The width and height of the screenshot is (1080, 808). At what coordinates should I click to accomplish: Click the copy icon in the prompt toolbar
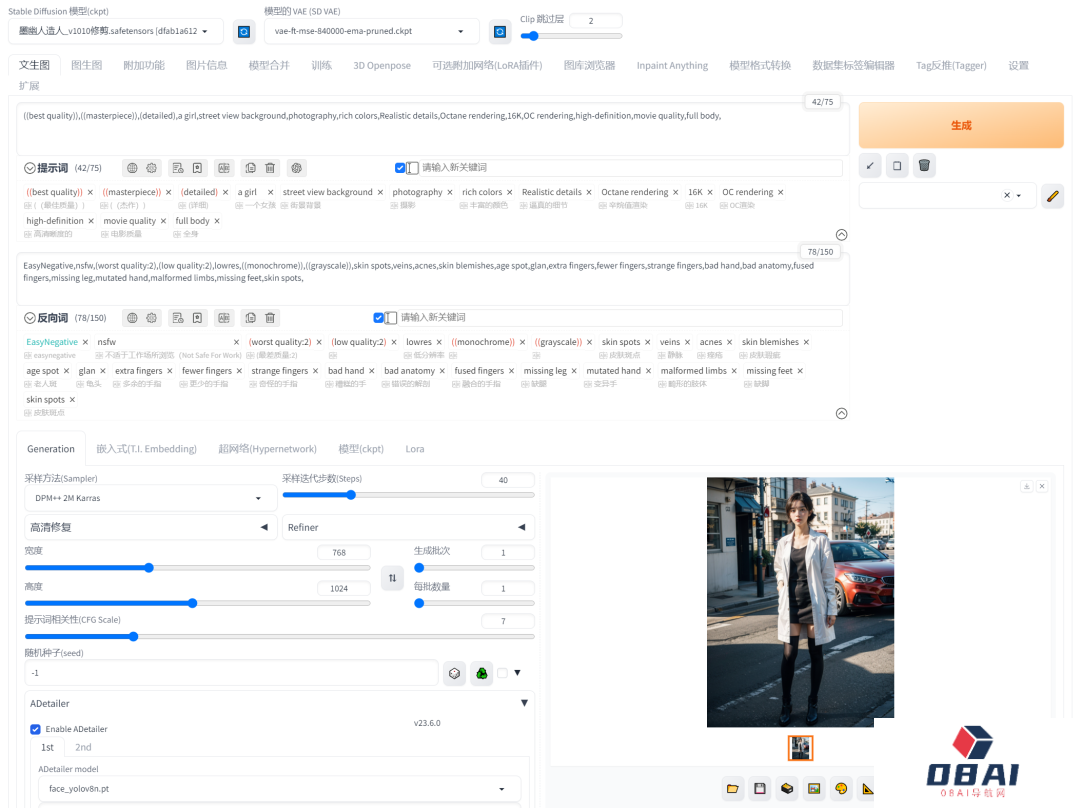pyautogui.click(x=251, y=168)
